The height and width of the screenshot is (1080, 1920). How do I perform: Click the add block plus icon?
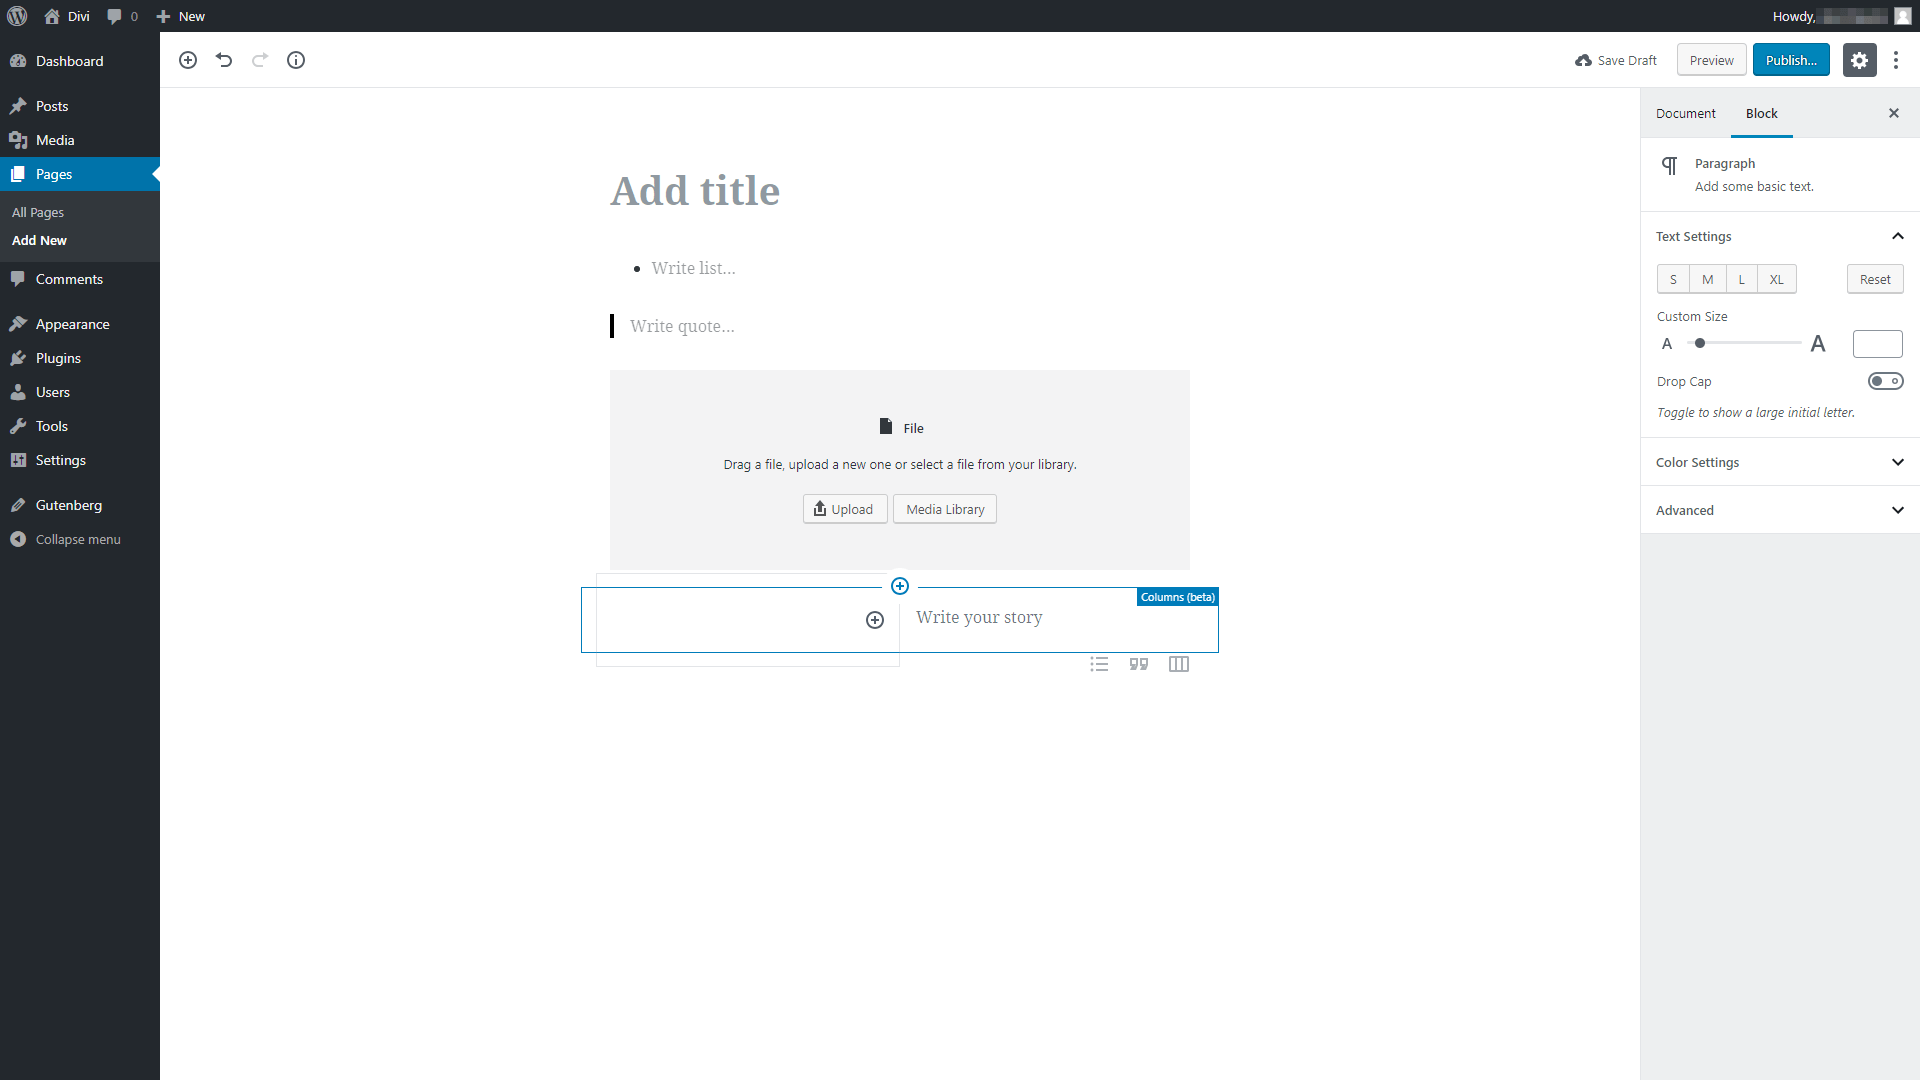tap(187, 58)
